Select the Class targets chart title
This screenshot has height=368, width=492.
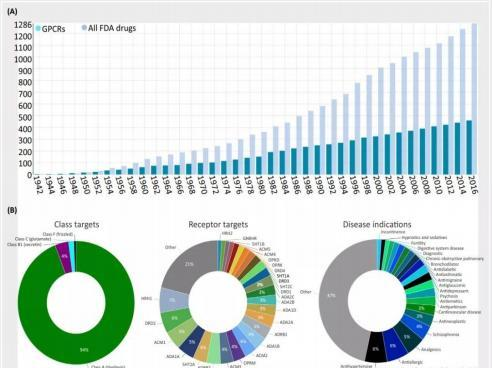77,225
